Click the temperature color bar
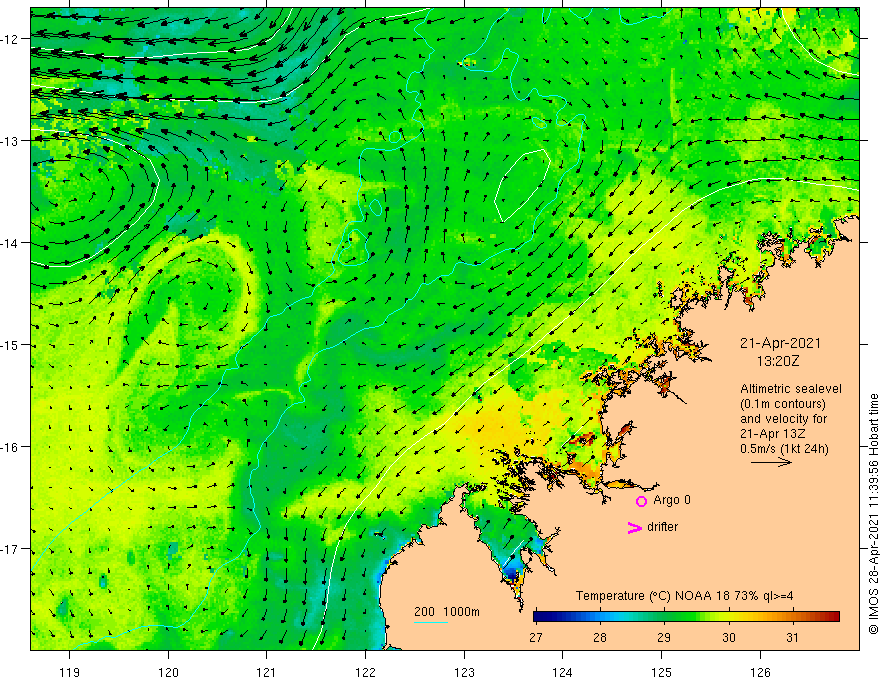The height and width of the screenshot is (680, 880). pyautogui.click(x=686, y=617)
